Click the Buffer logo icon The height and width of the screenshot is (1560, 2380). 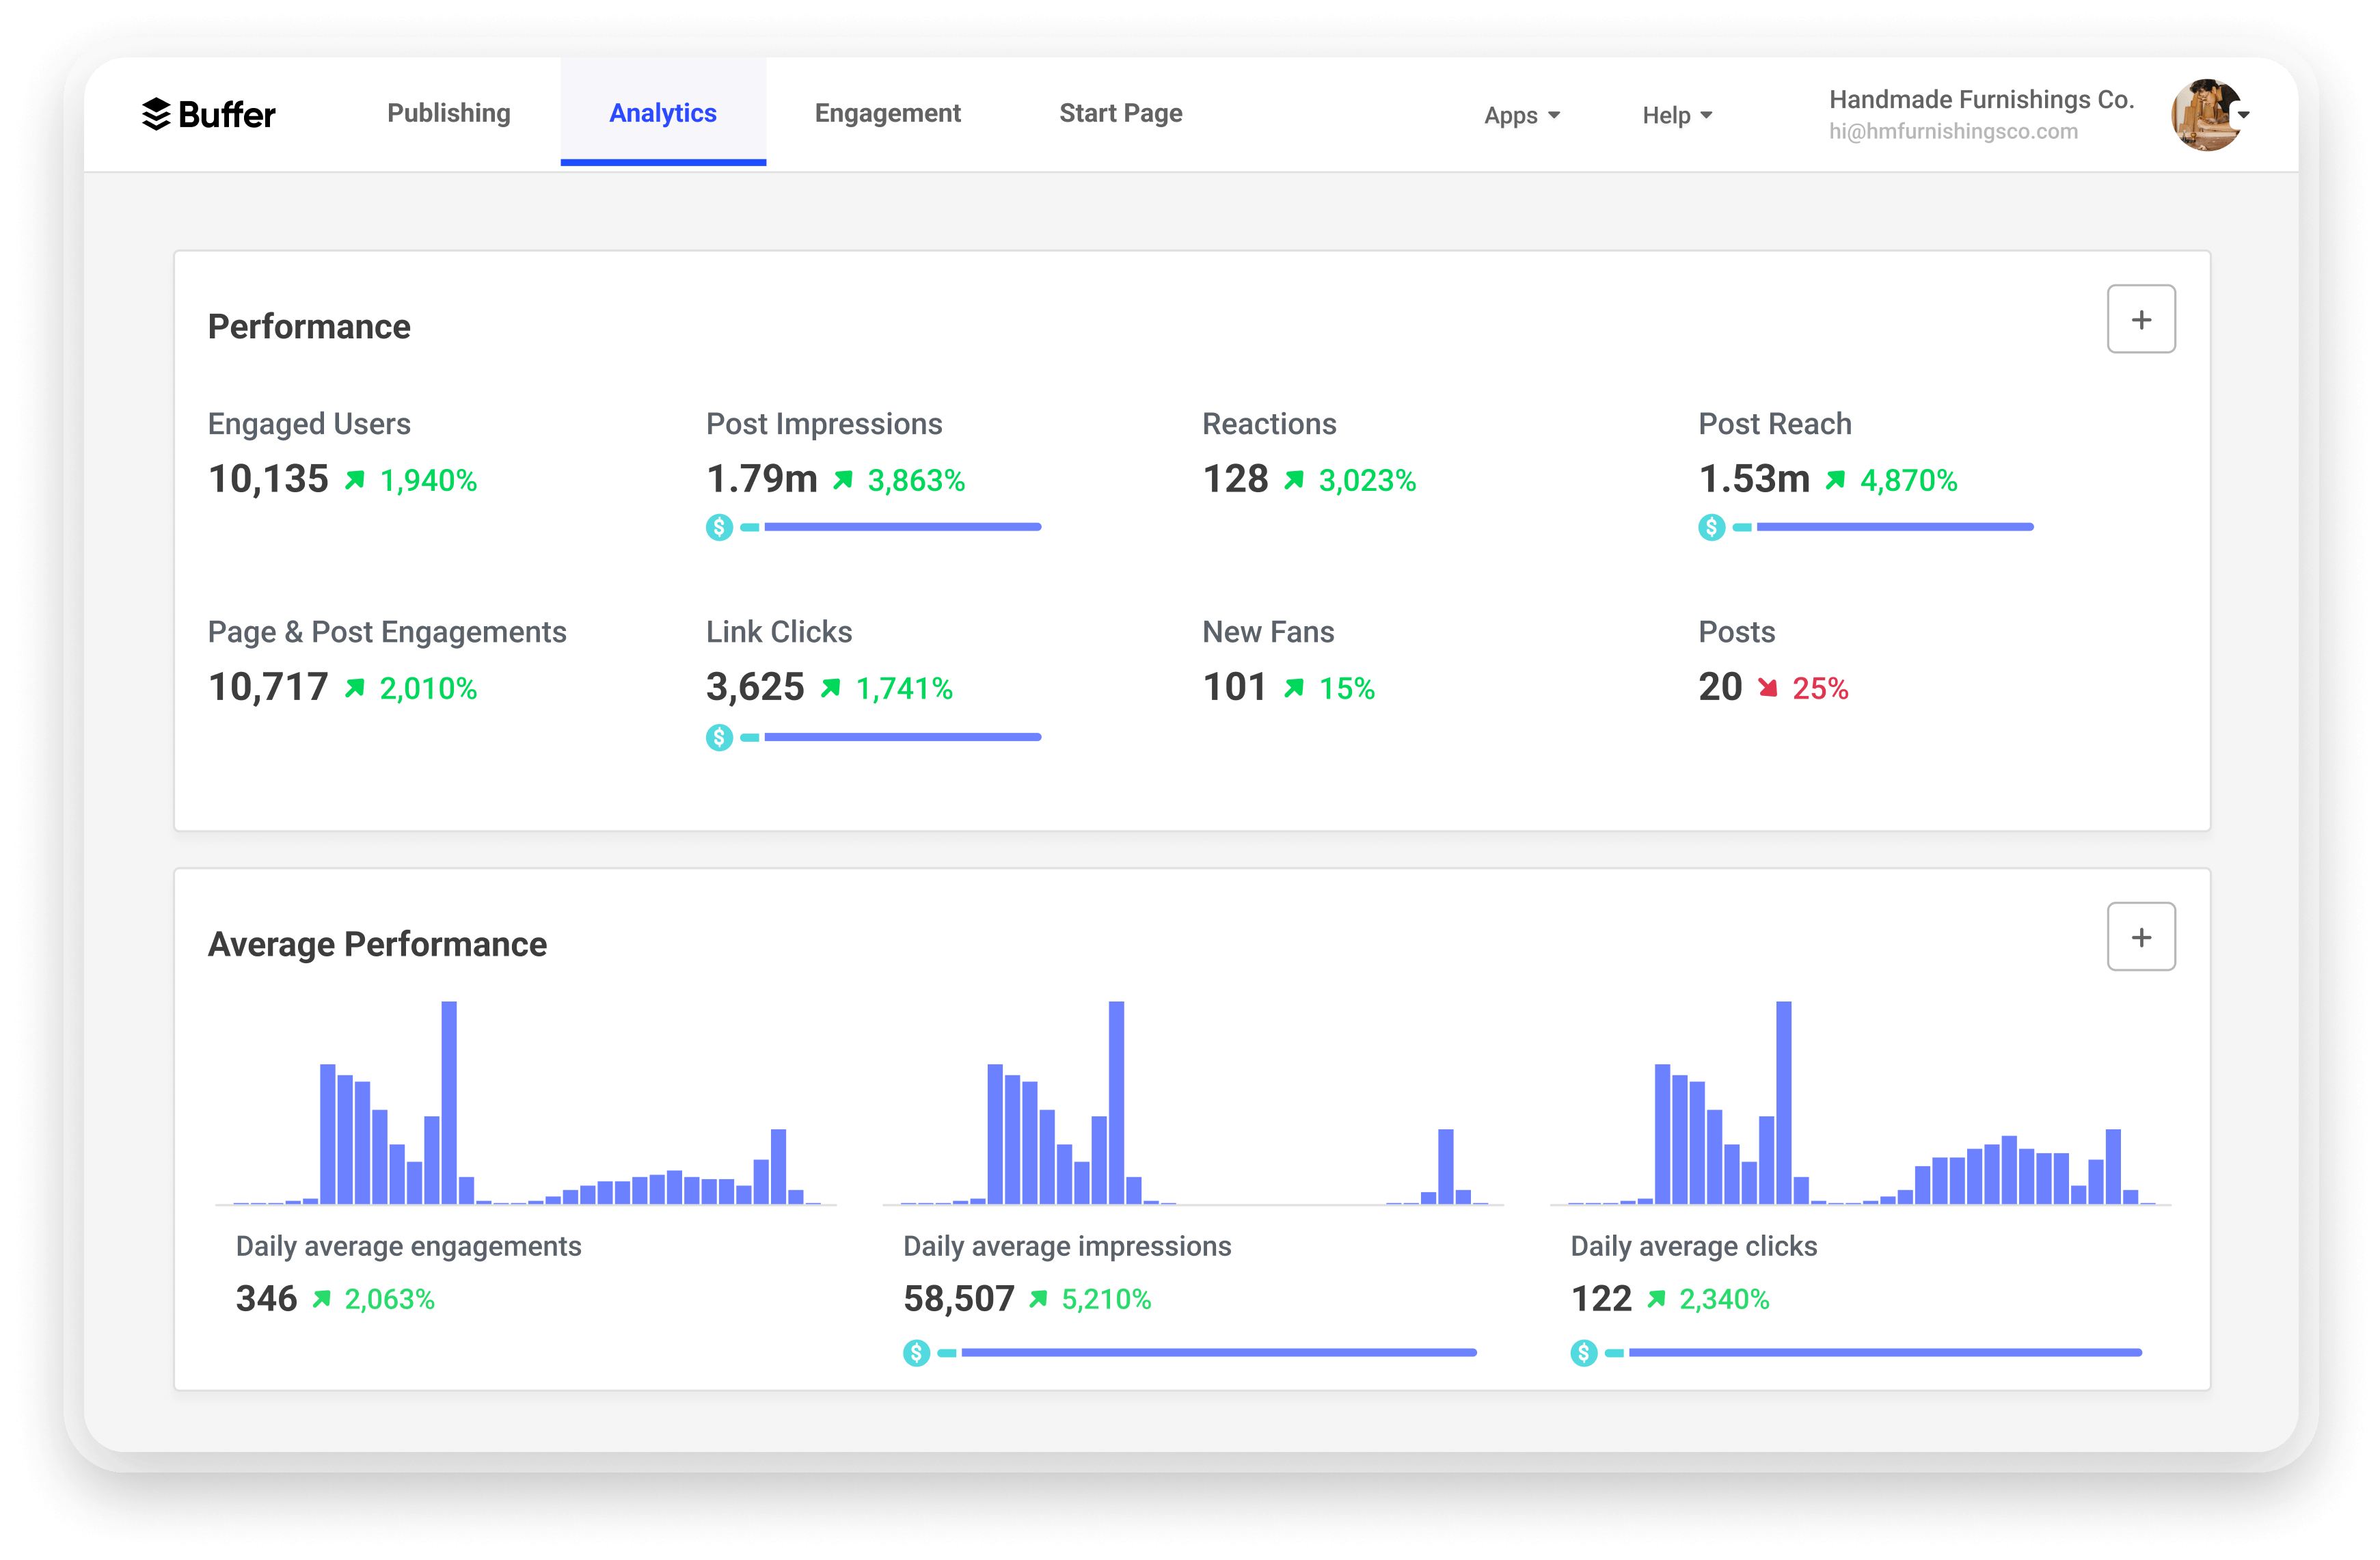pyautogui.click(x=157, y=114)
